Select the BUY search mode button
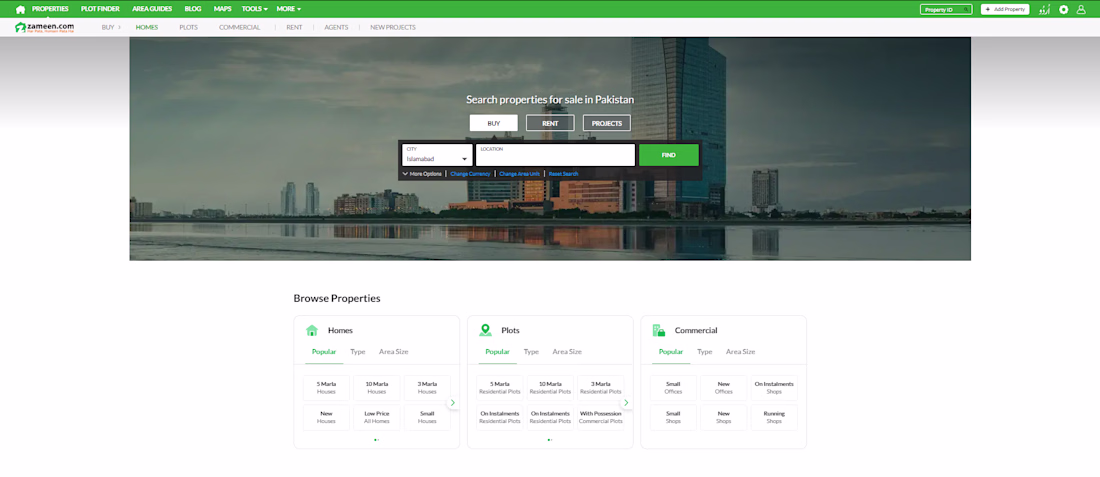 point(494,123)
